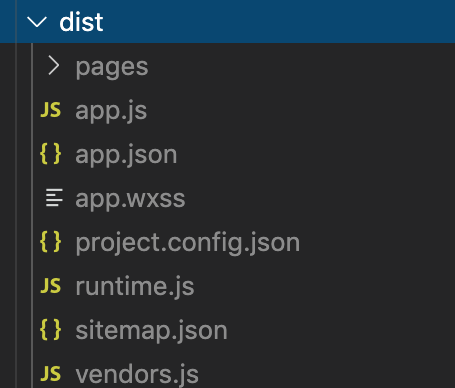Open the vendors.js file
This screenshot has height=388, width=455.
pyautogui.click(x=137, y=375)
